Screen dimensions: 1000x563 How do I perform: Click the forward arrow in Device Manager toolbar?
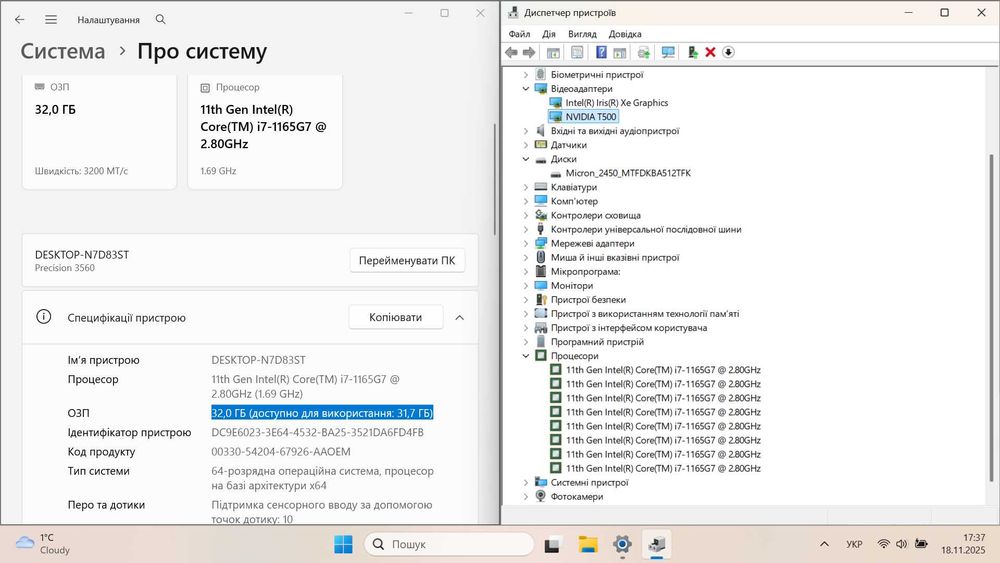pos(529,52)
